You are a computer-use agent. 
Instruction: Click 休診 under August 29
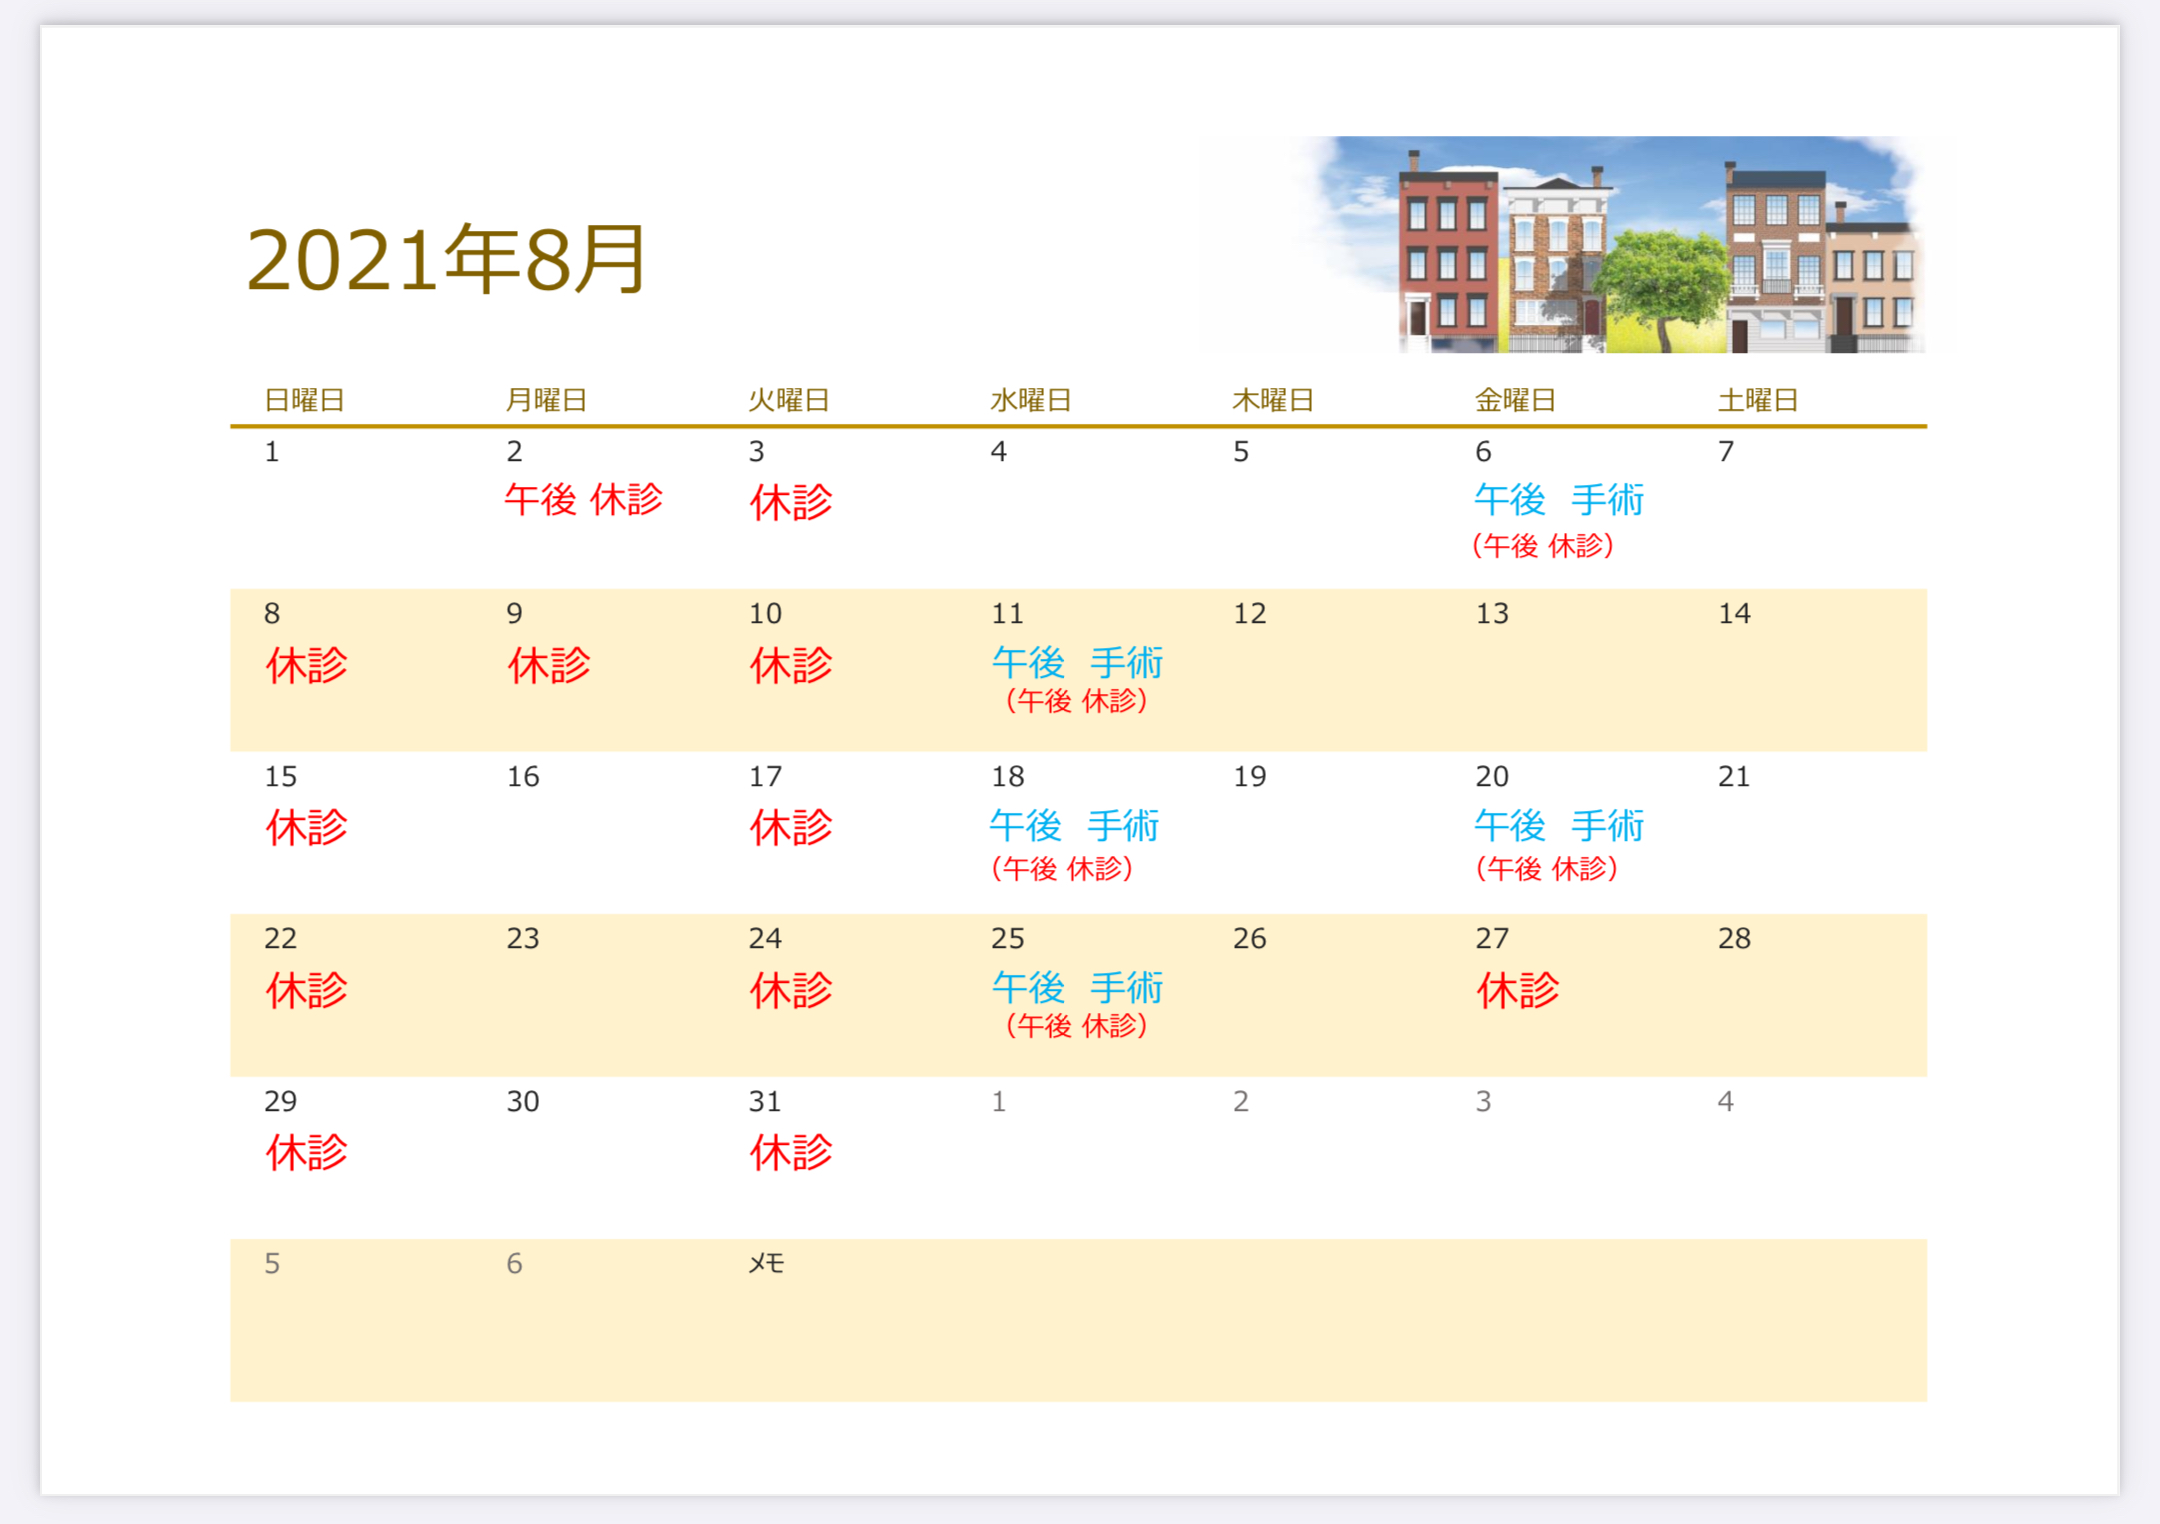click(306, 1153)
